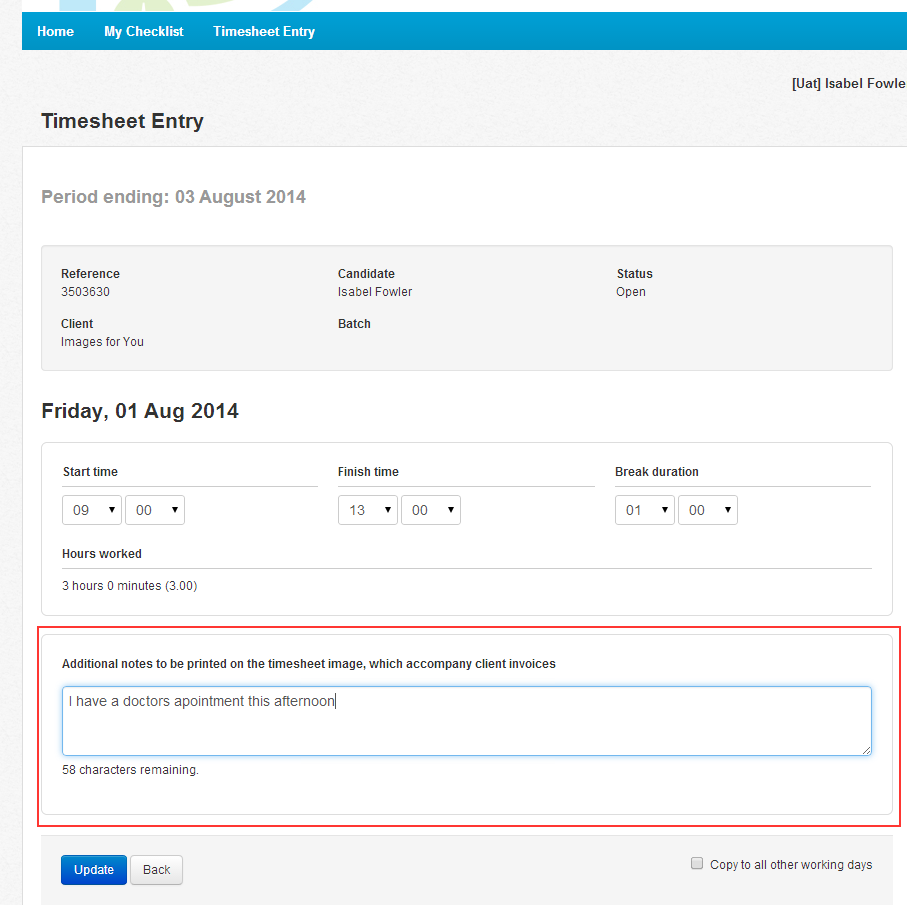Click the Hours worked value text
The height and width of the screenshot is (905, 907).
pos(130,586)
